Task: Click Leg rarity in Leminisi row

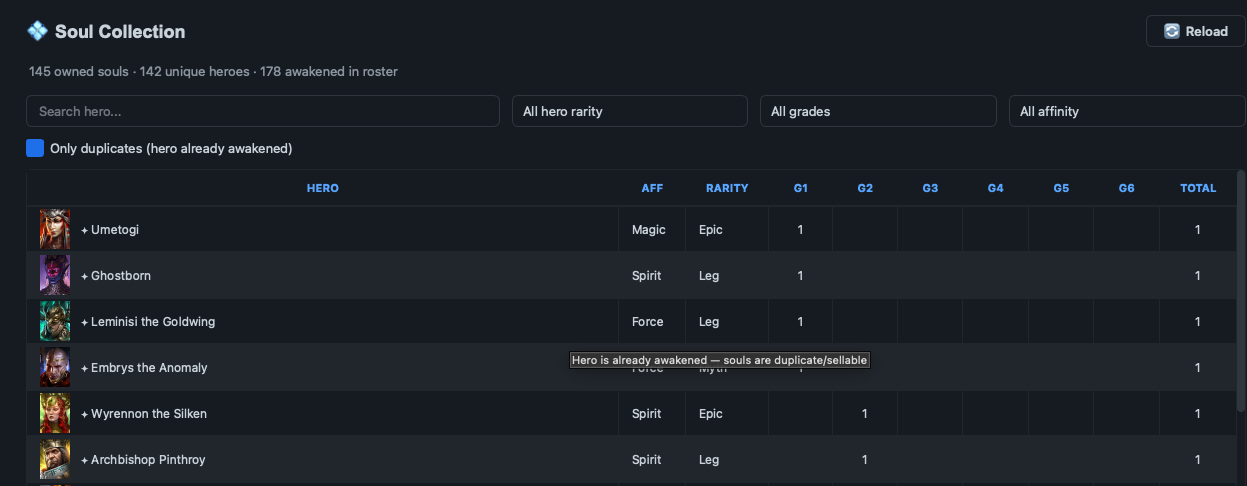Action: tap(709, 322)
